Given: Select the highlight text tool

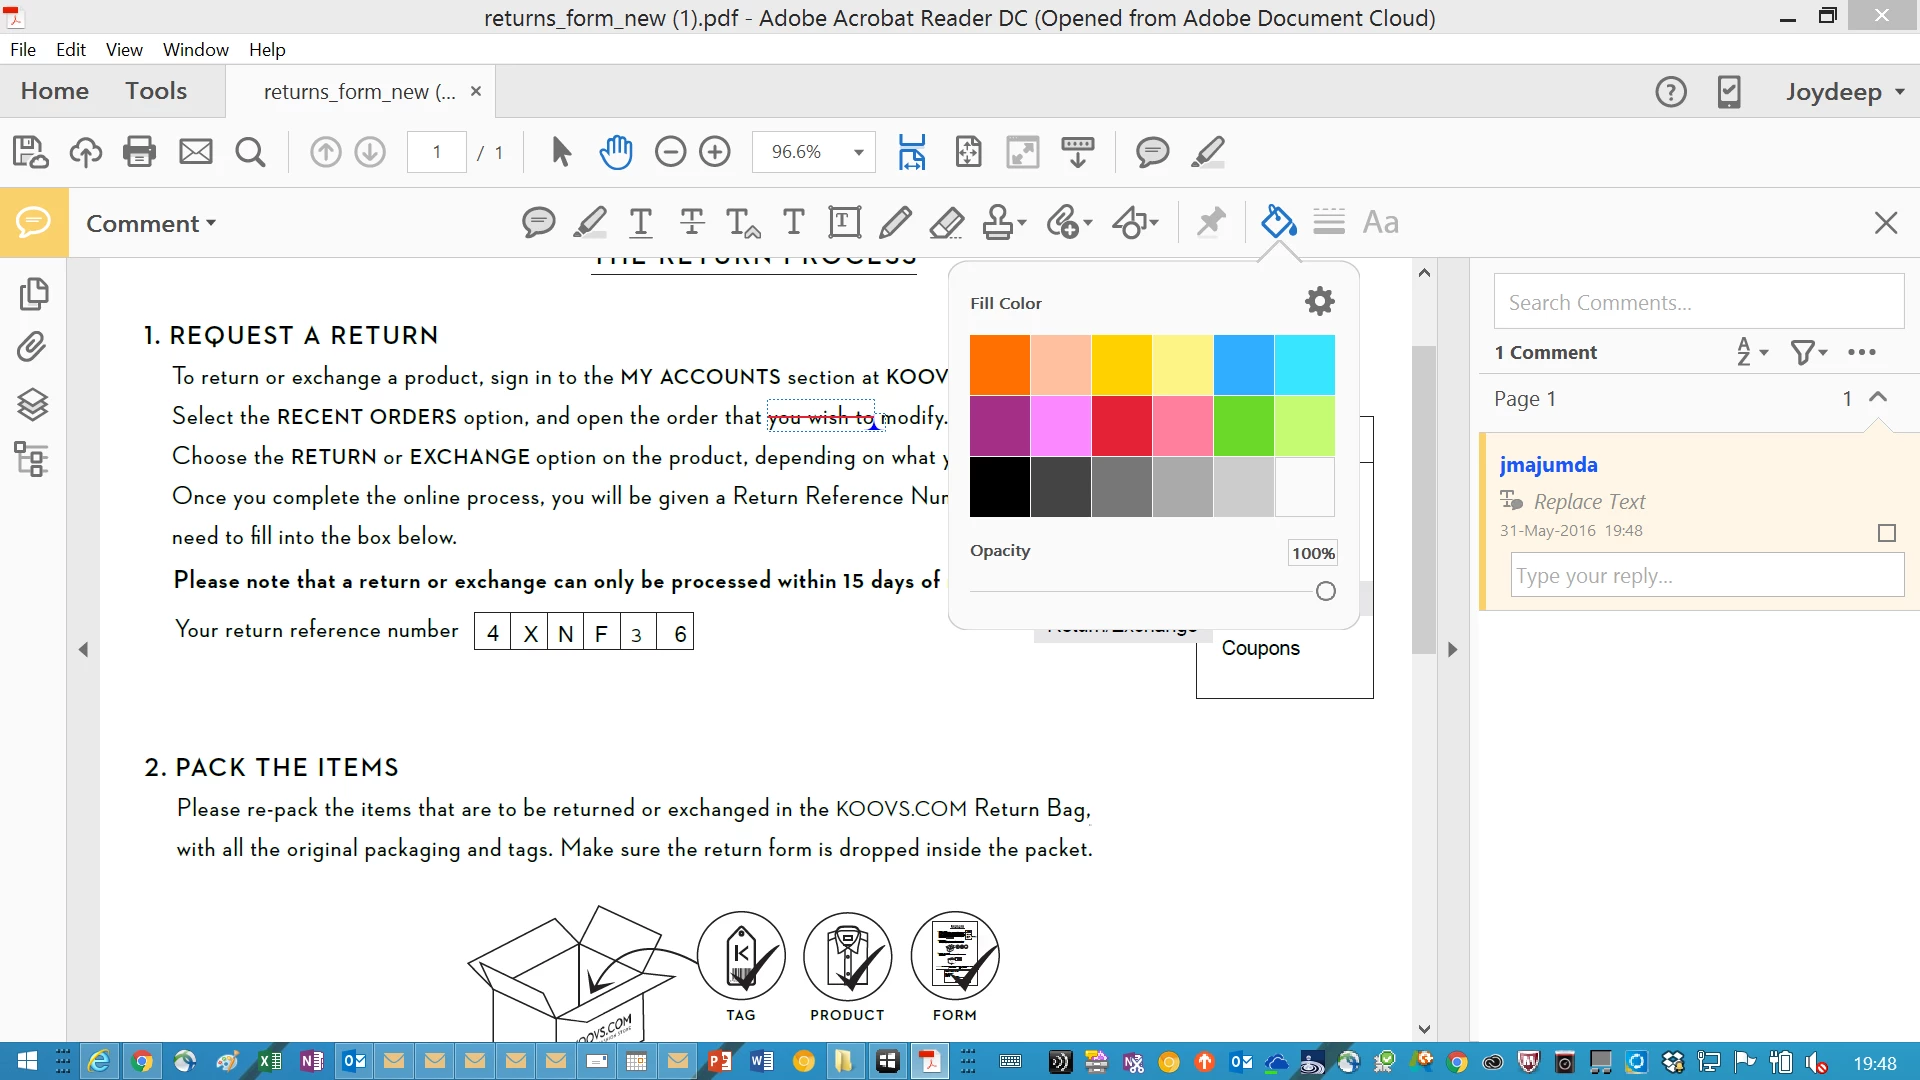Looking at the screenshot, I should (590, 222).
